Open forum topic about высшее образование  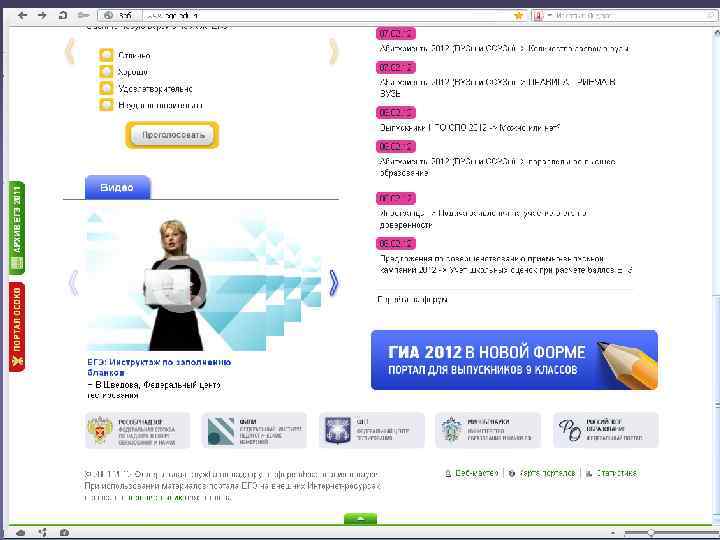pos(497,167)
